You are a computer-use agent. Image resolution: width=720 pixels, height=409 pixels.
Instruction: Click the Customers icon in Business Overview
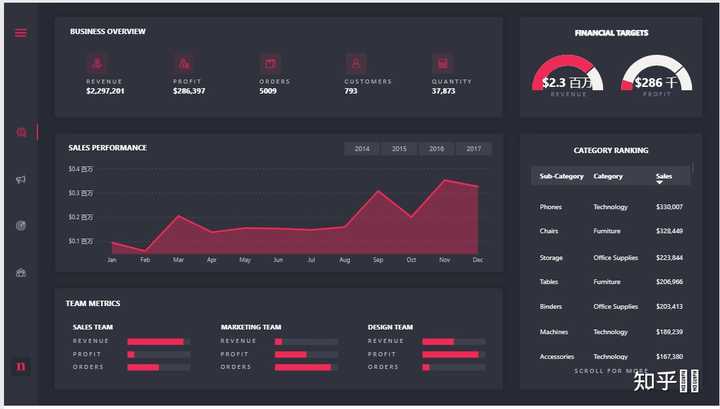click(x=356, y=63)
